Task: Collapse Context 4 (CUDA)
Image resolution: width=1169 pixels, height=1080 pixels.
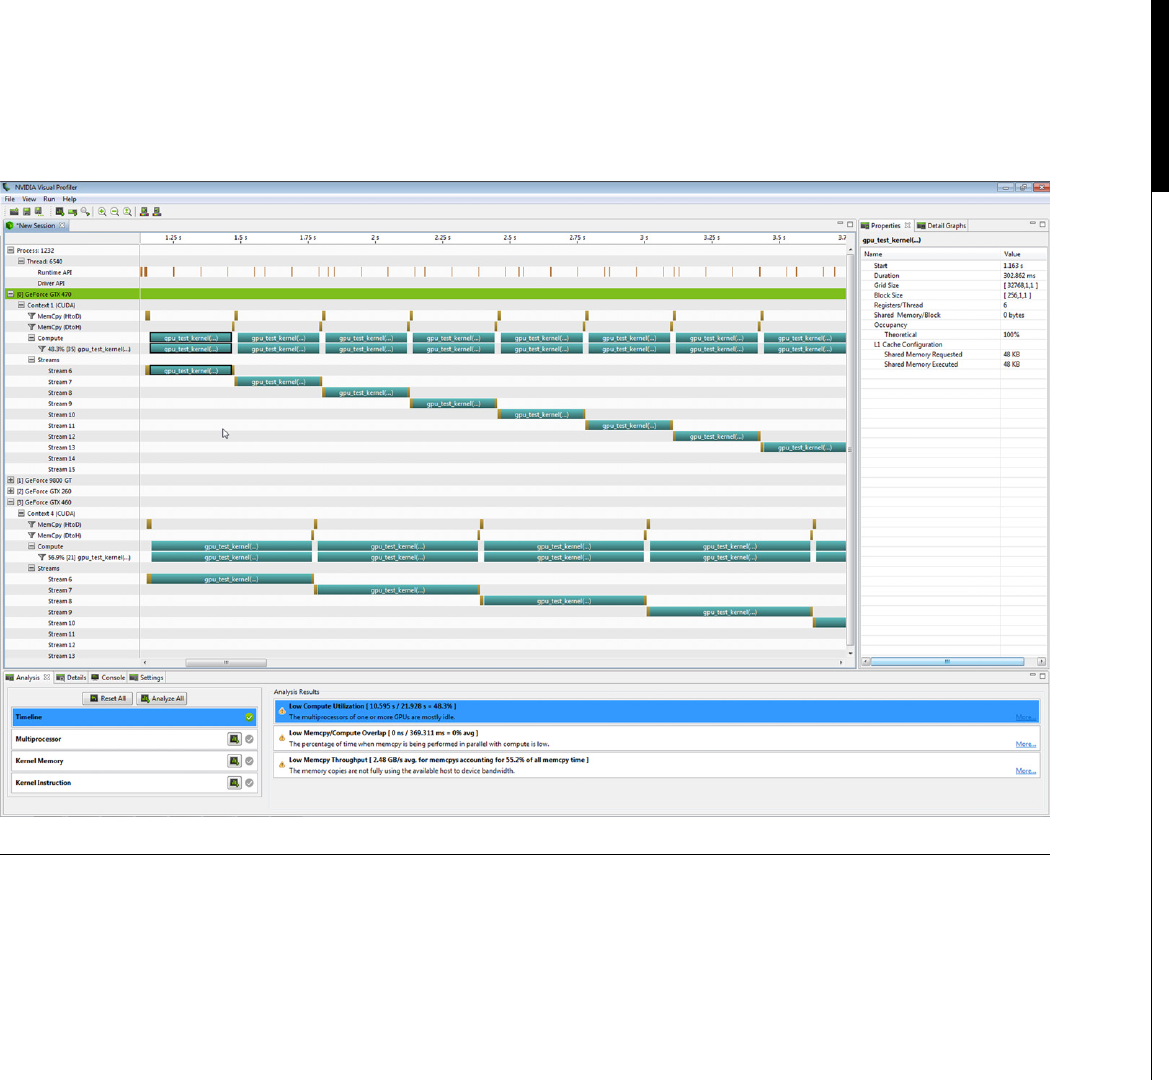Action: coord(21,514)
